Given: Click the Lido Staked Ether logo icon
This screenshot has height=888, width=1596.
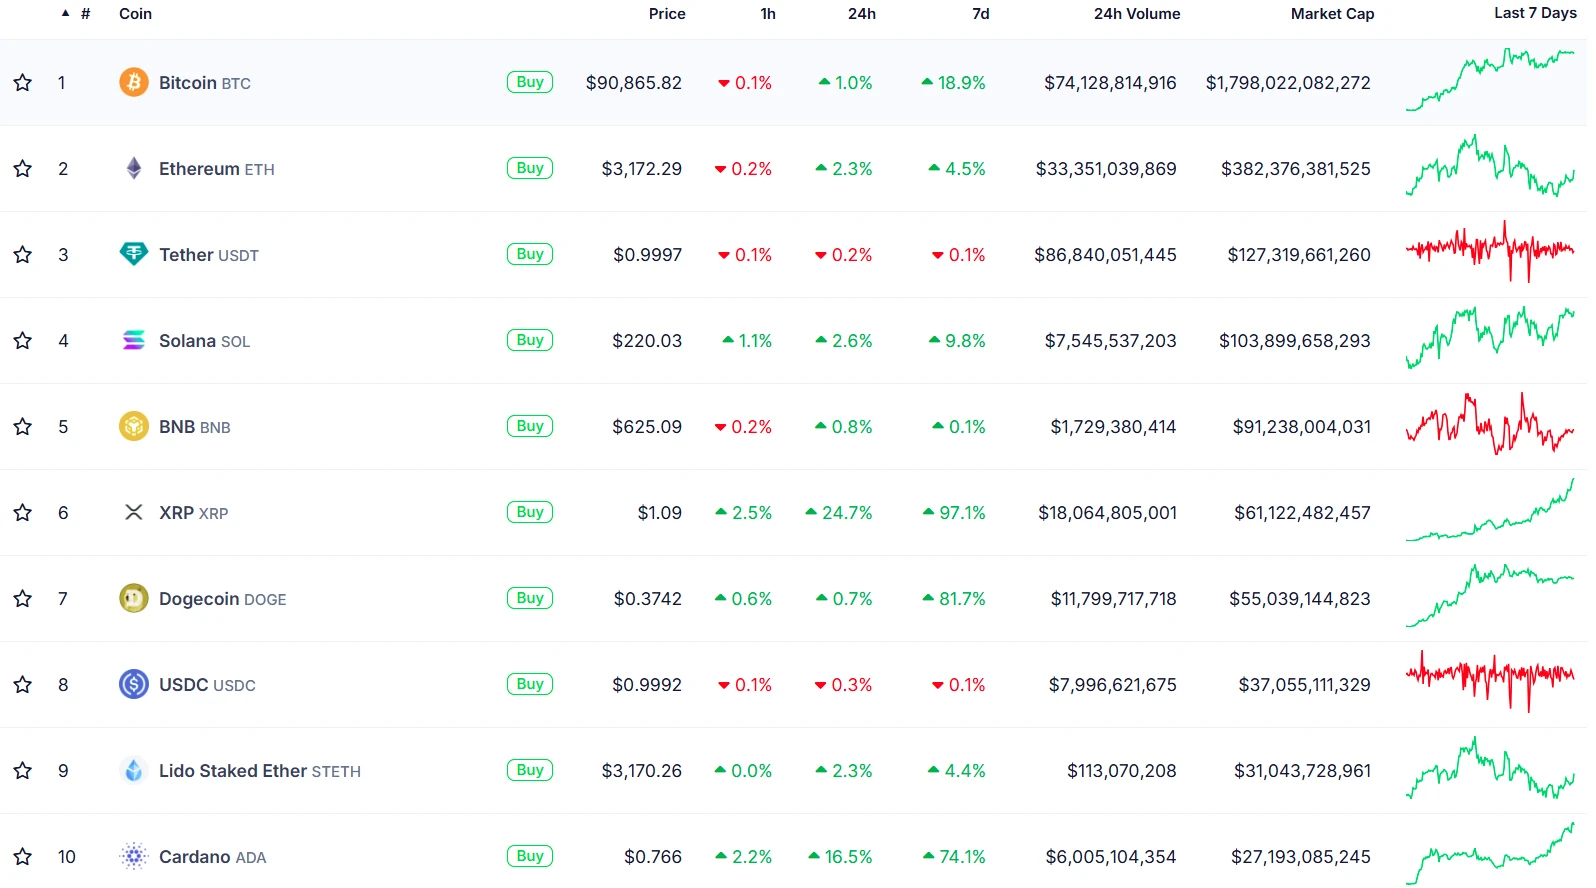Looking at the screenshot, I should click(x=134, y=770).
